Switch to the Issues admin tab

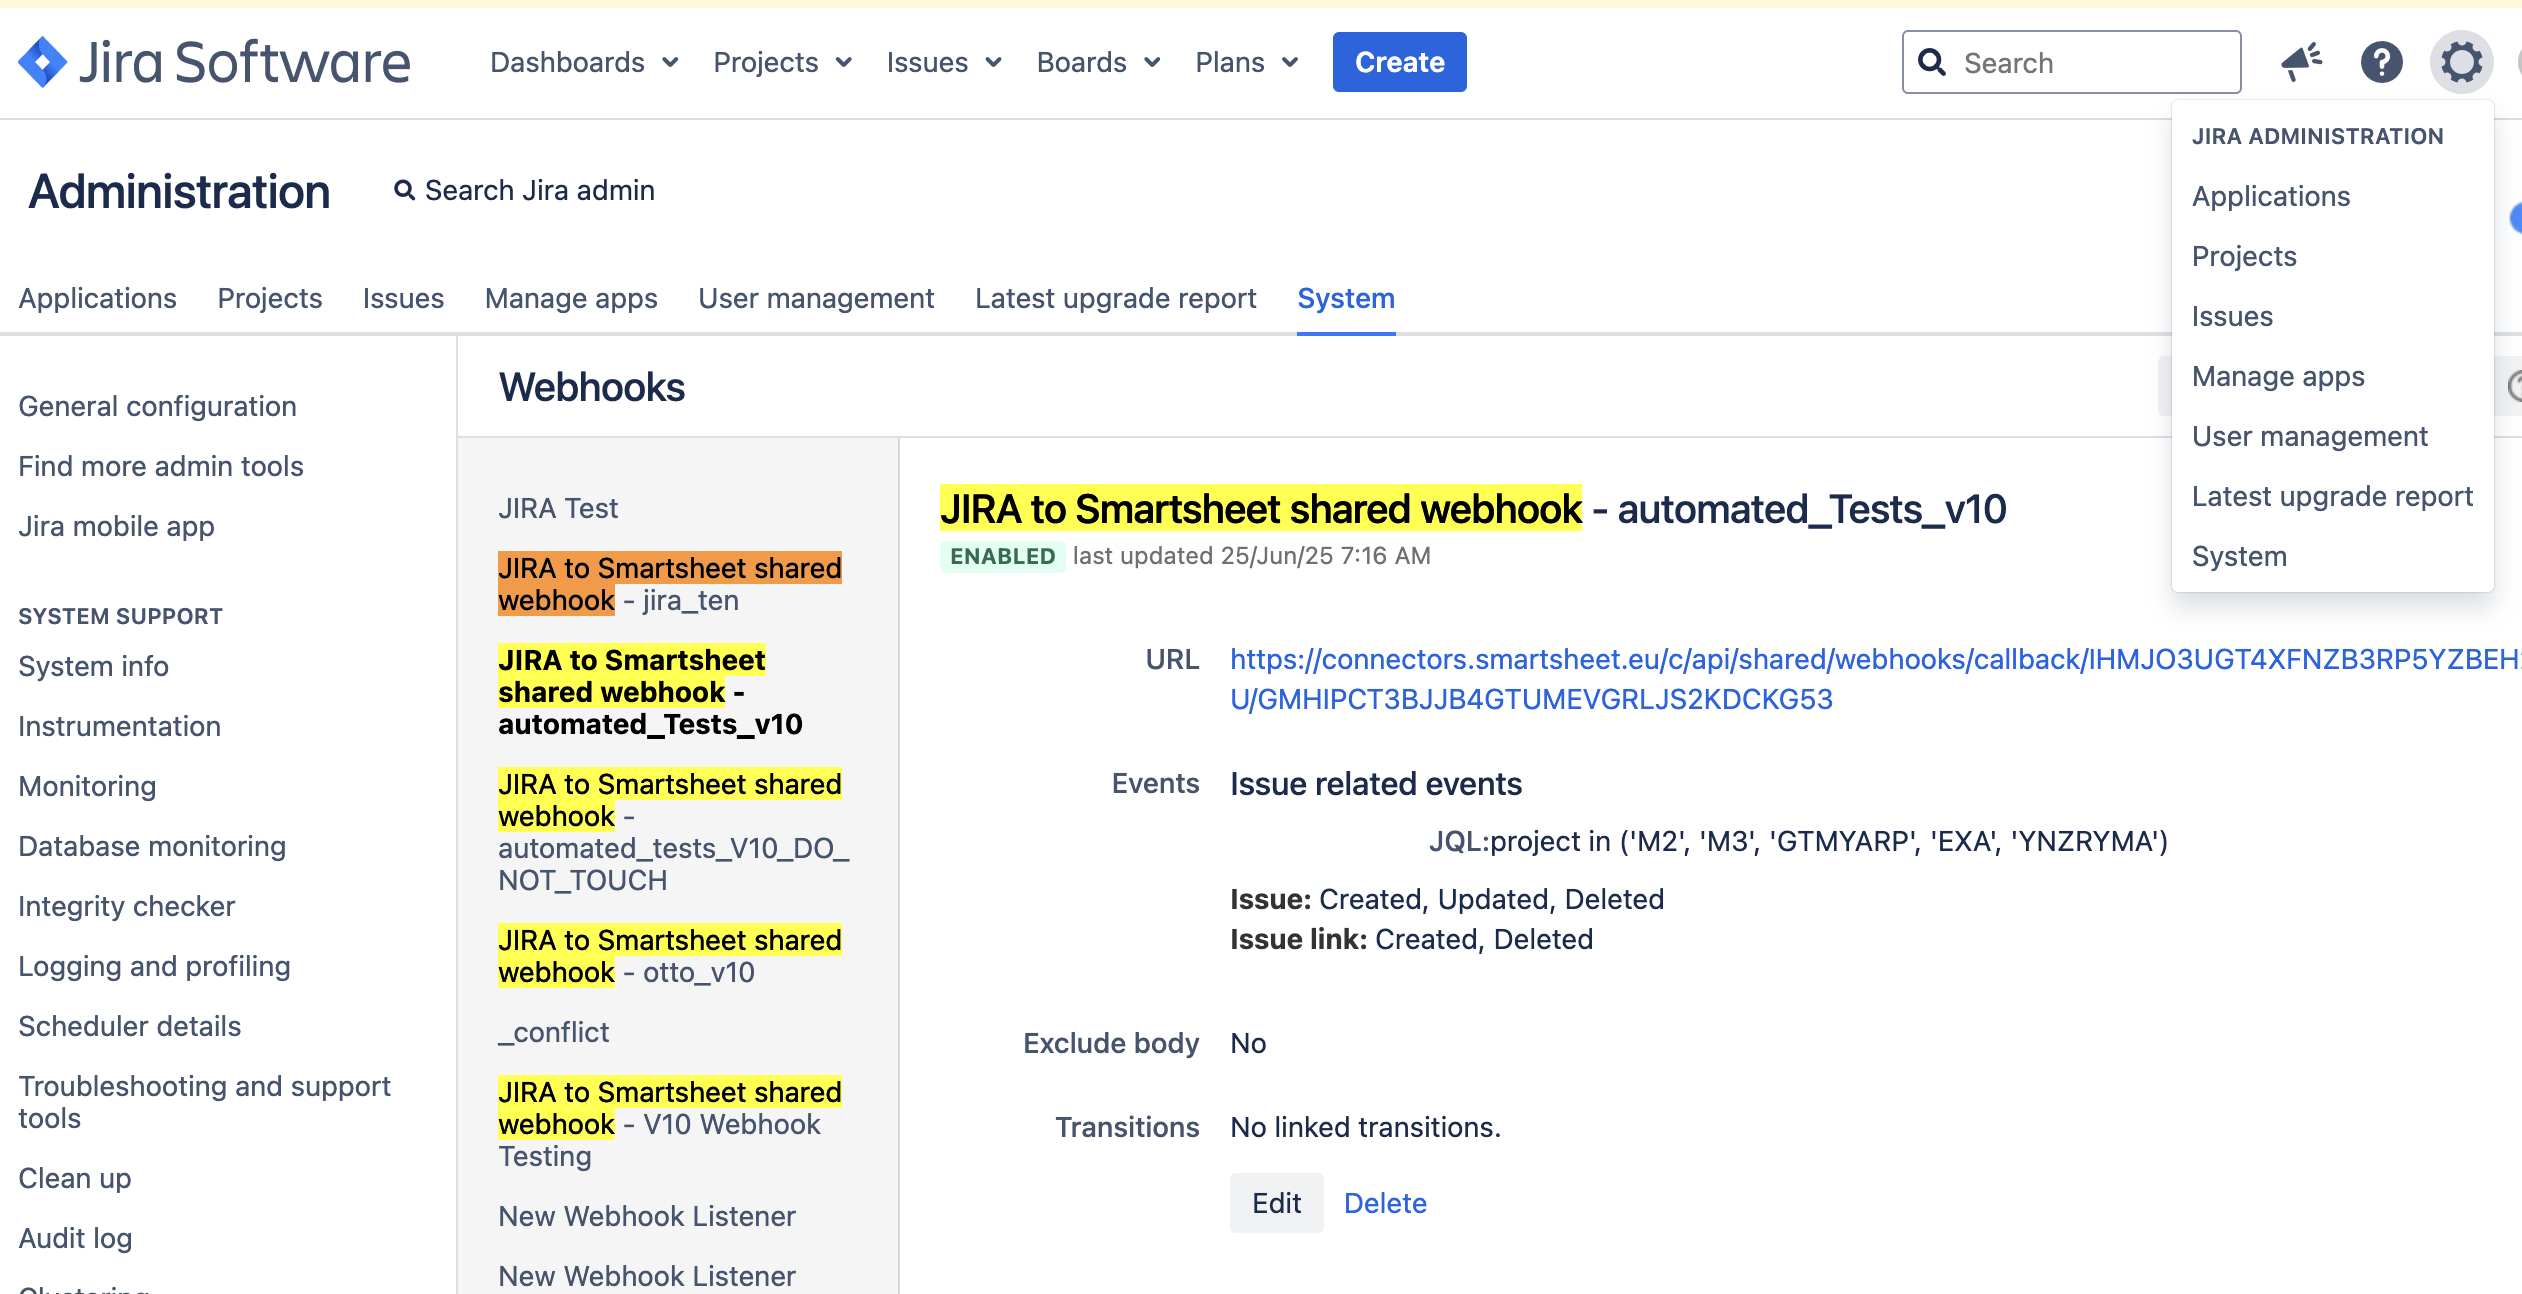coord(403,298)
